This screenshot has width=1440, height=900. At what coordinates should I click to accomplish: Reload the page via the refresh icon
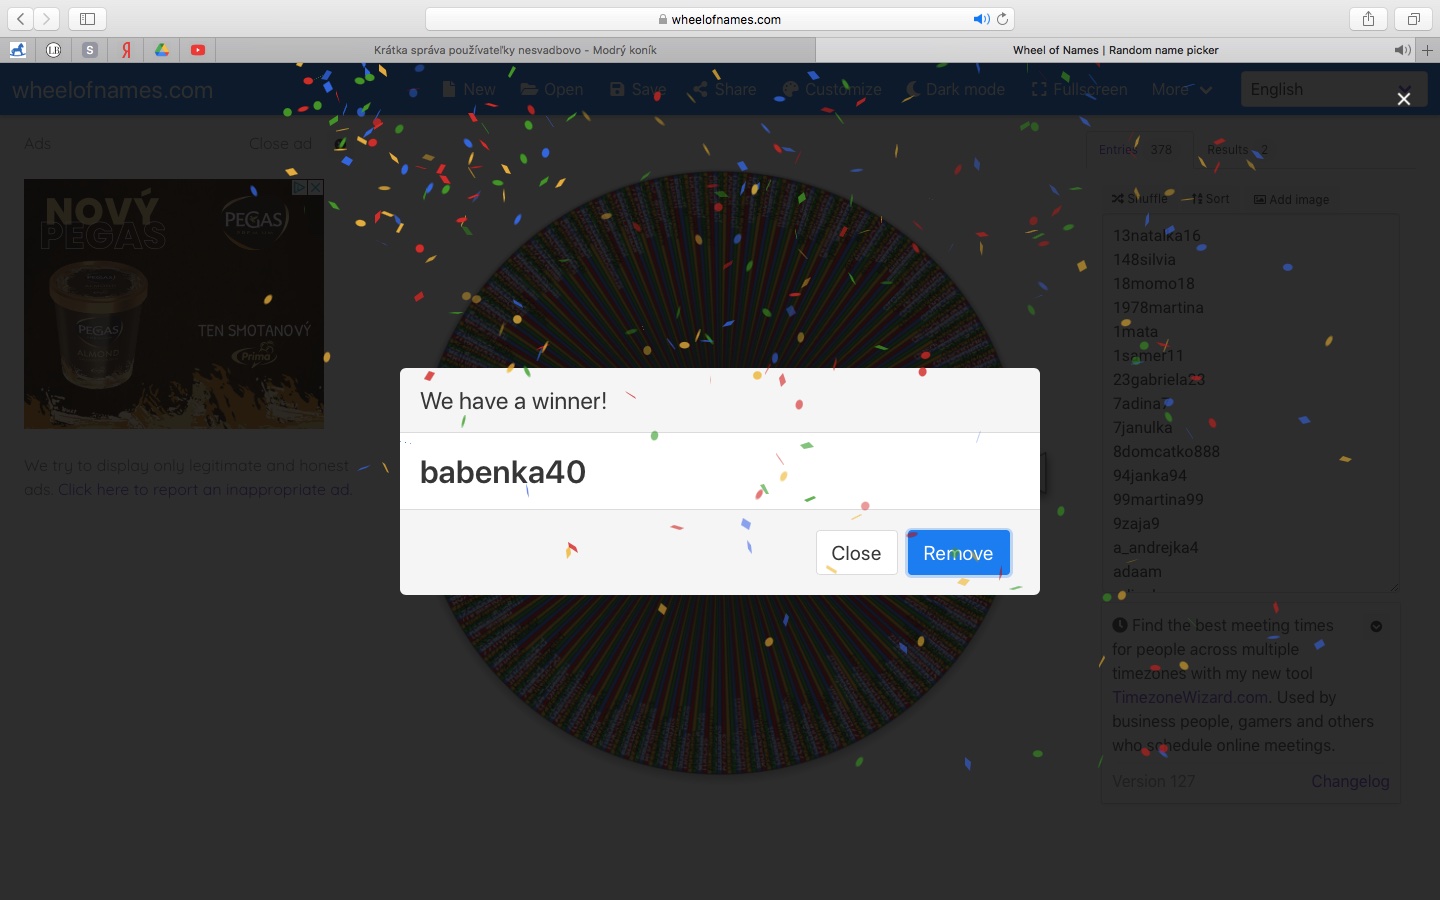coord(1002,19)
